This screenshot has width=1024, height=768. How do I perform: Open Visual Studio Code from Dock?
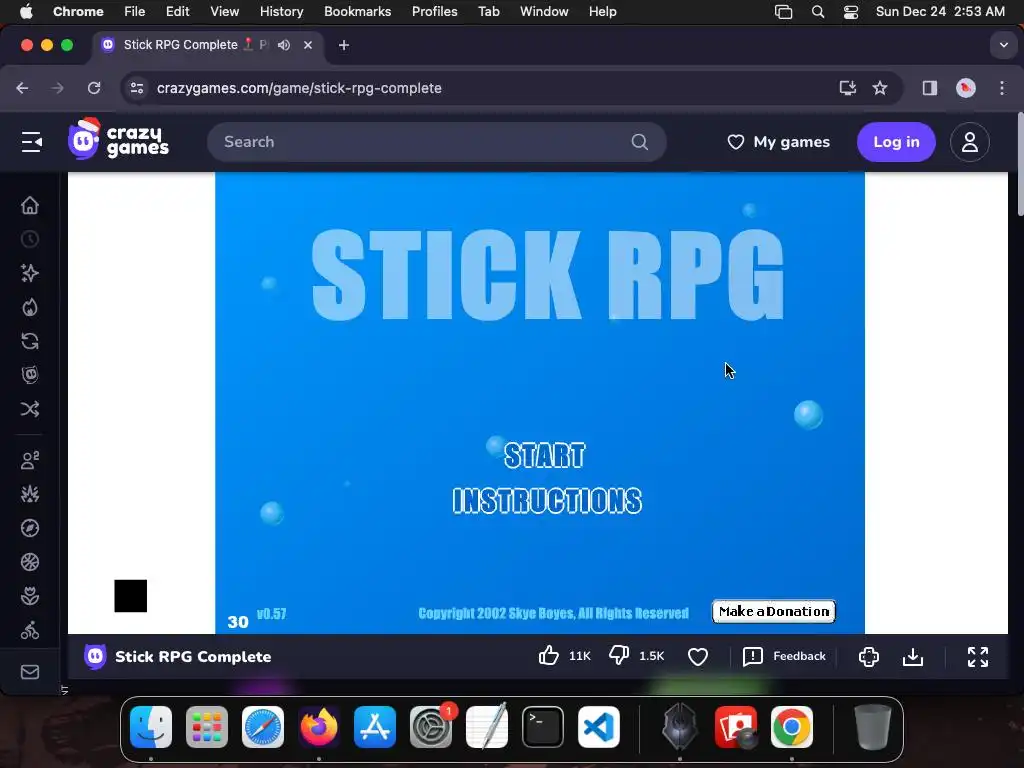(599, 727)
